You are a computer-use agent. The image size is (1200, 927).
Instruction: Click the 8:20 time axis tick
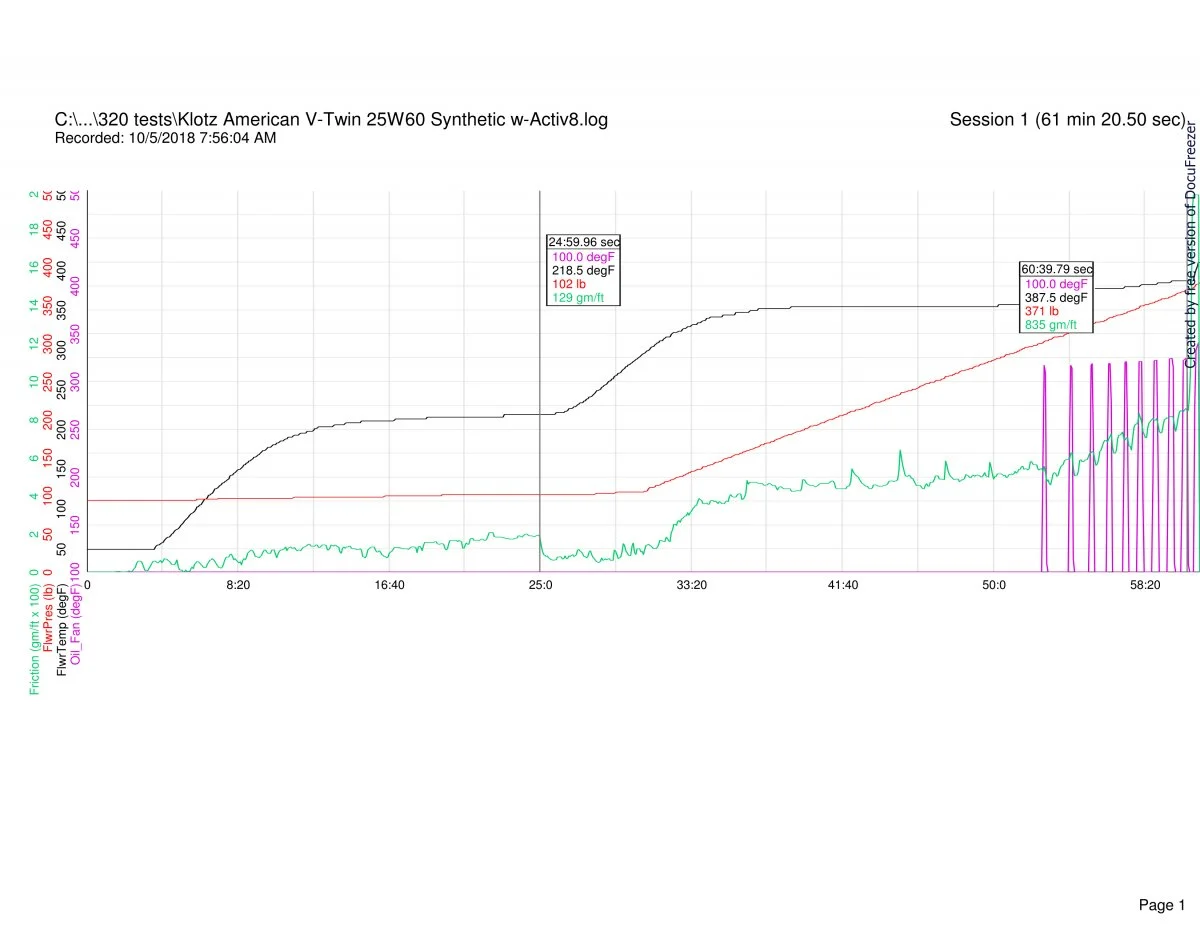click(238, 584)
